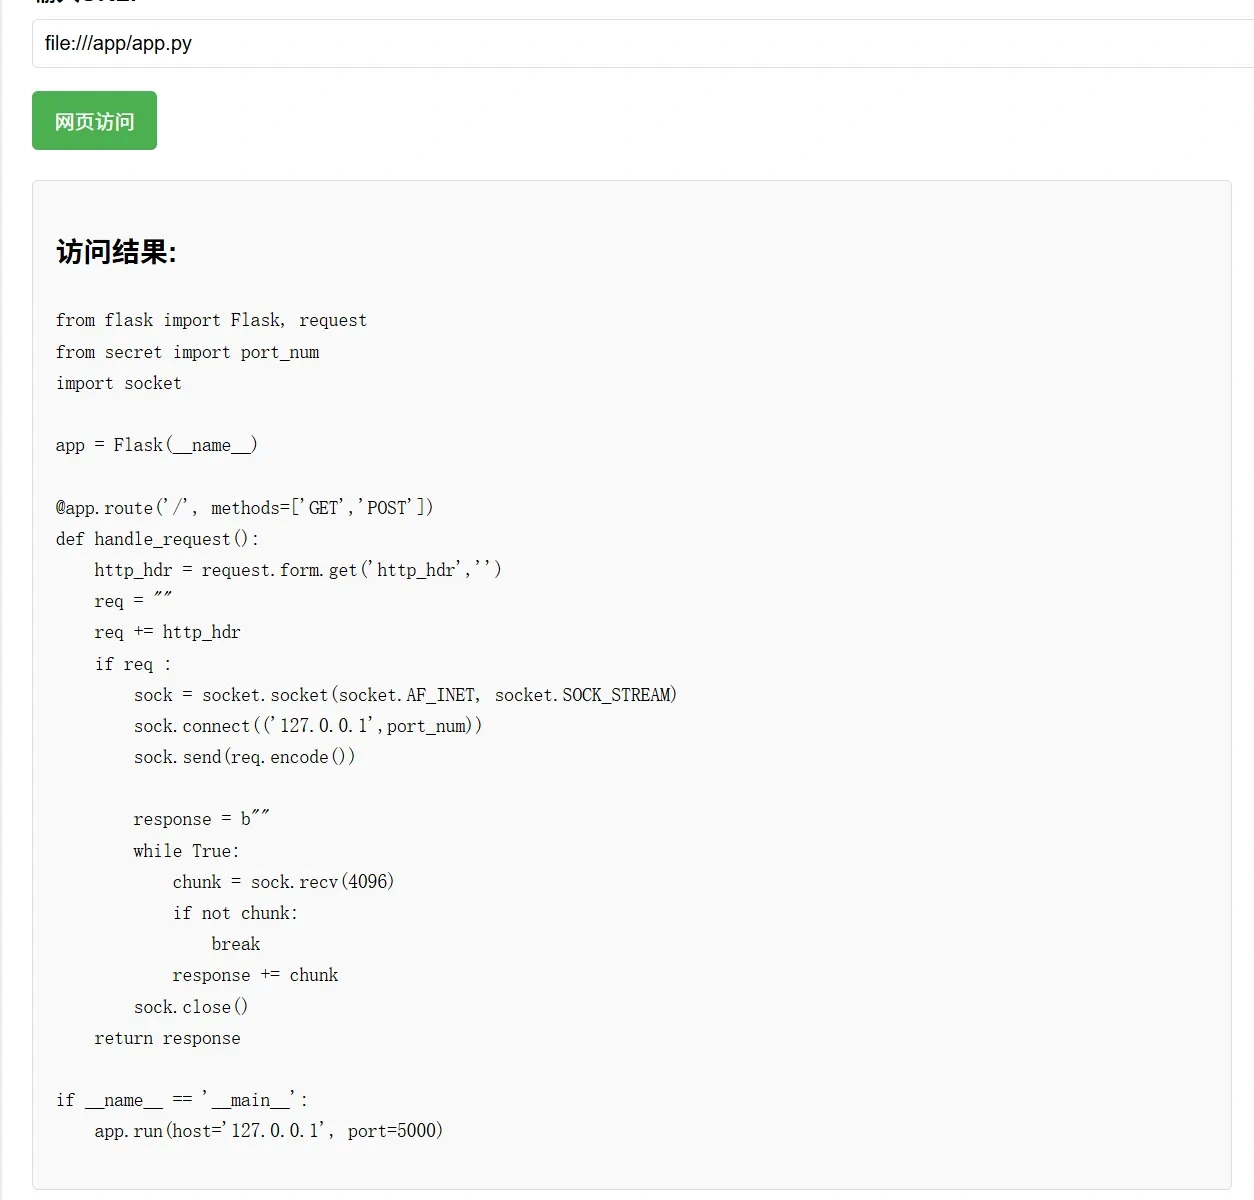Click the 'sock.close()' line
The image size is (1254, 1200).
coord(191,1007)
